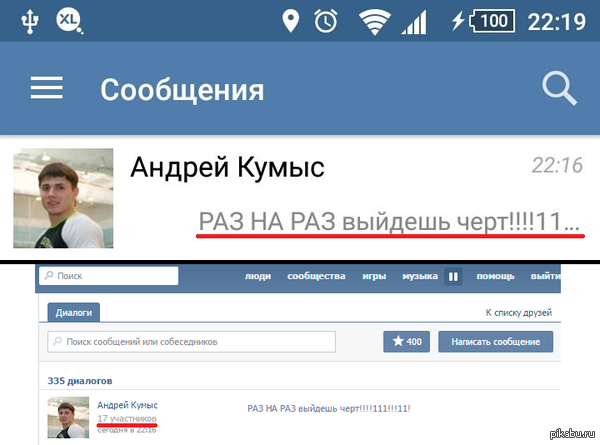
Task: Open the hamburger menu in Сообщения header
Action: click(47, 88)
